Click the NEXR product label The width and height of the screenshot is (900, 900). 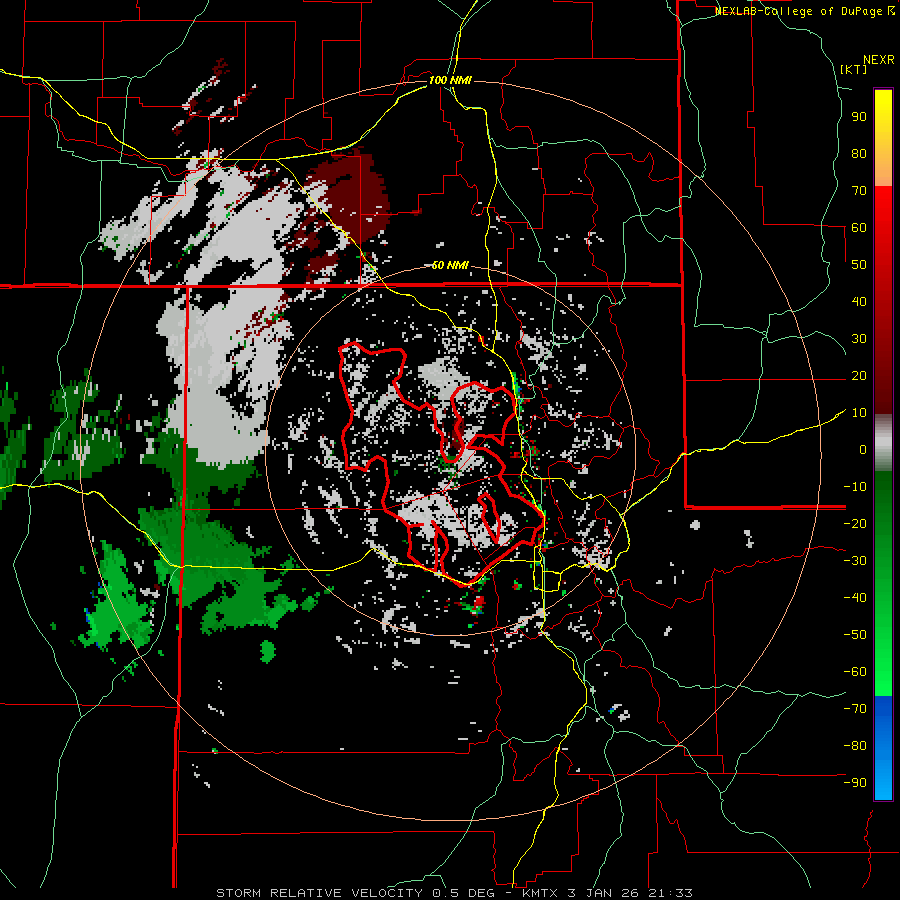pyautogui.click(x=878, y=60)
